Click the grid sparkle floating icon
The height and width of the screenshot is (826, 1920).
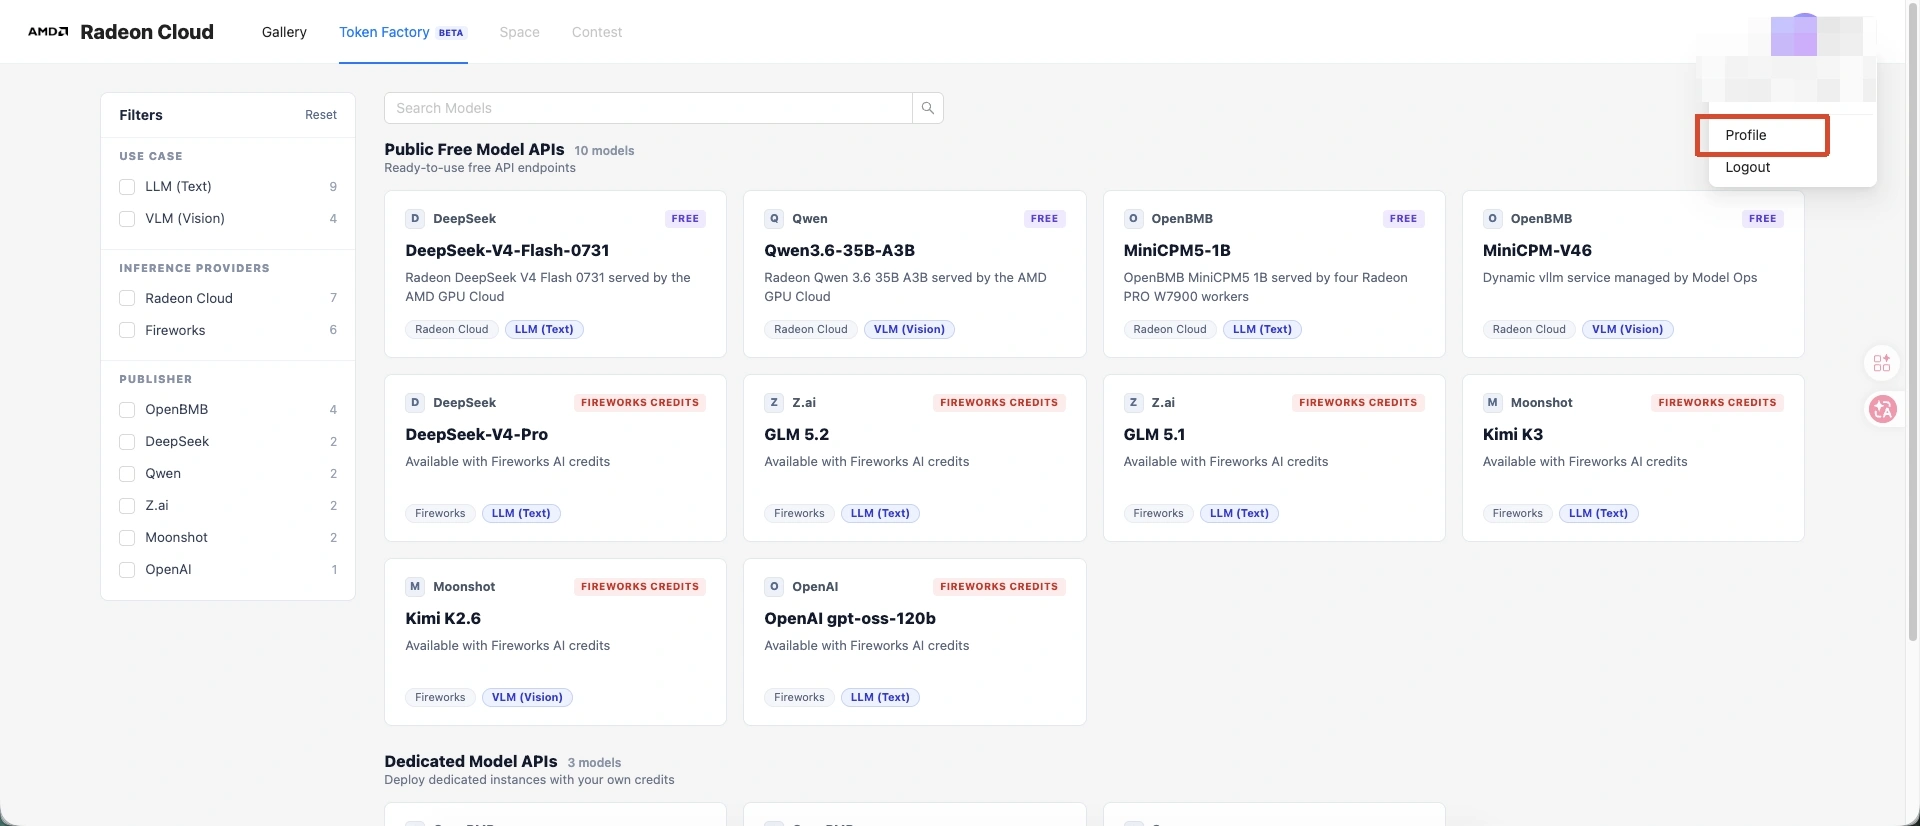(x=1882, y=363)
